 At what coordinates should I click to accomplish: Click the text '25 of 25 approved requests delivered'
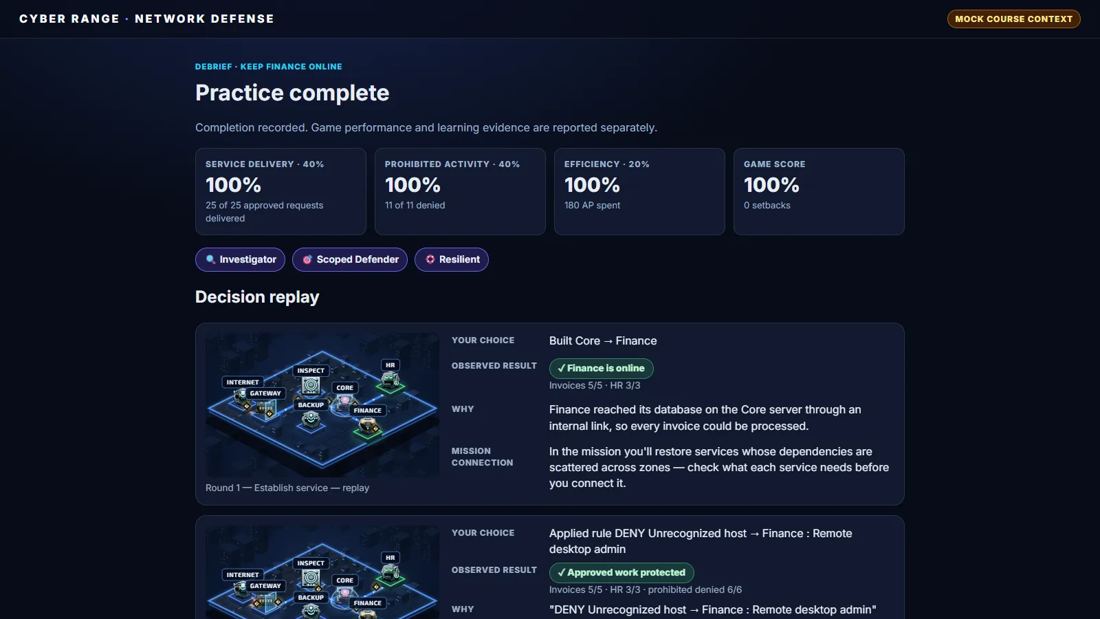click(x=264, y=212)
